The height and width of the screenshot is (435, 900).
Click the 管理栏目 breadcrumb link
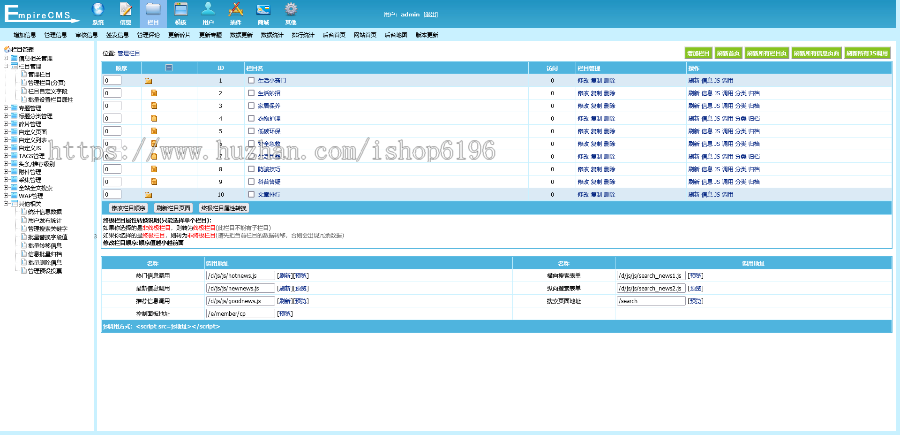coord(127,53)
